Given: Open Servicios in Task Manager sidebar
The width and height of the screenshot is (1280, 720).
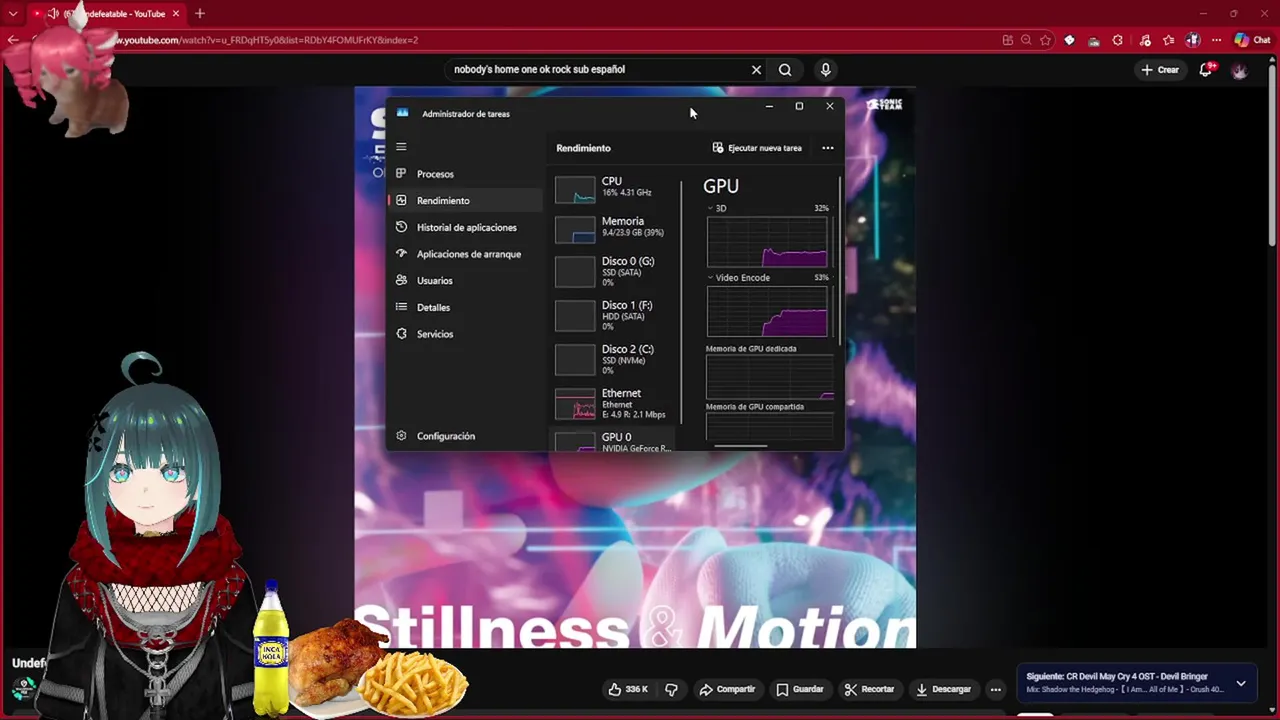Looking at the screenshot, I should (465, 334).
